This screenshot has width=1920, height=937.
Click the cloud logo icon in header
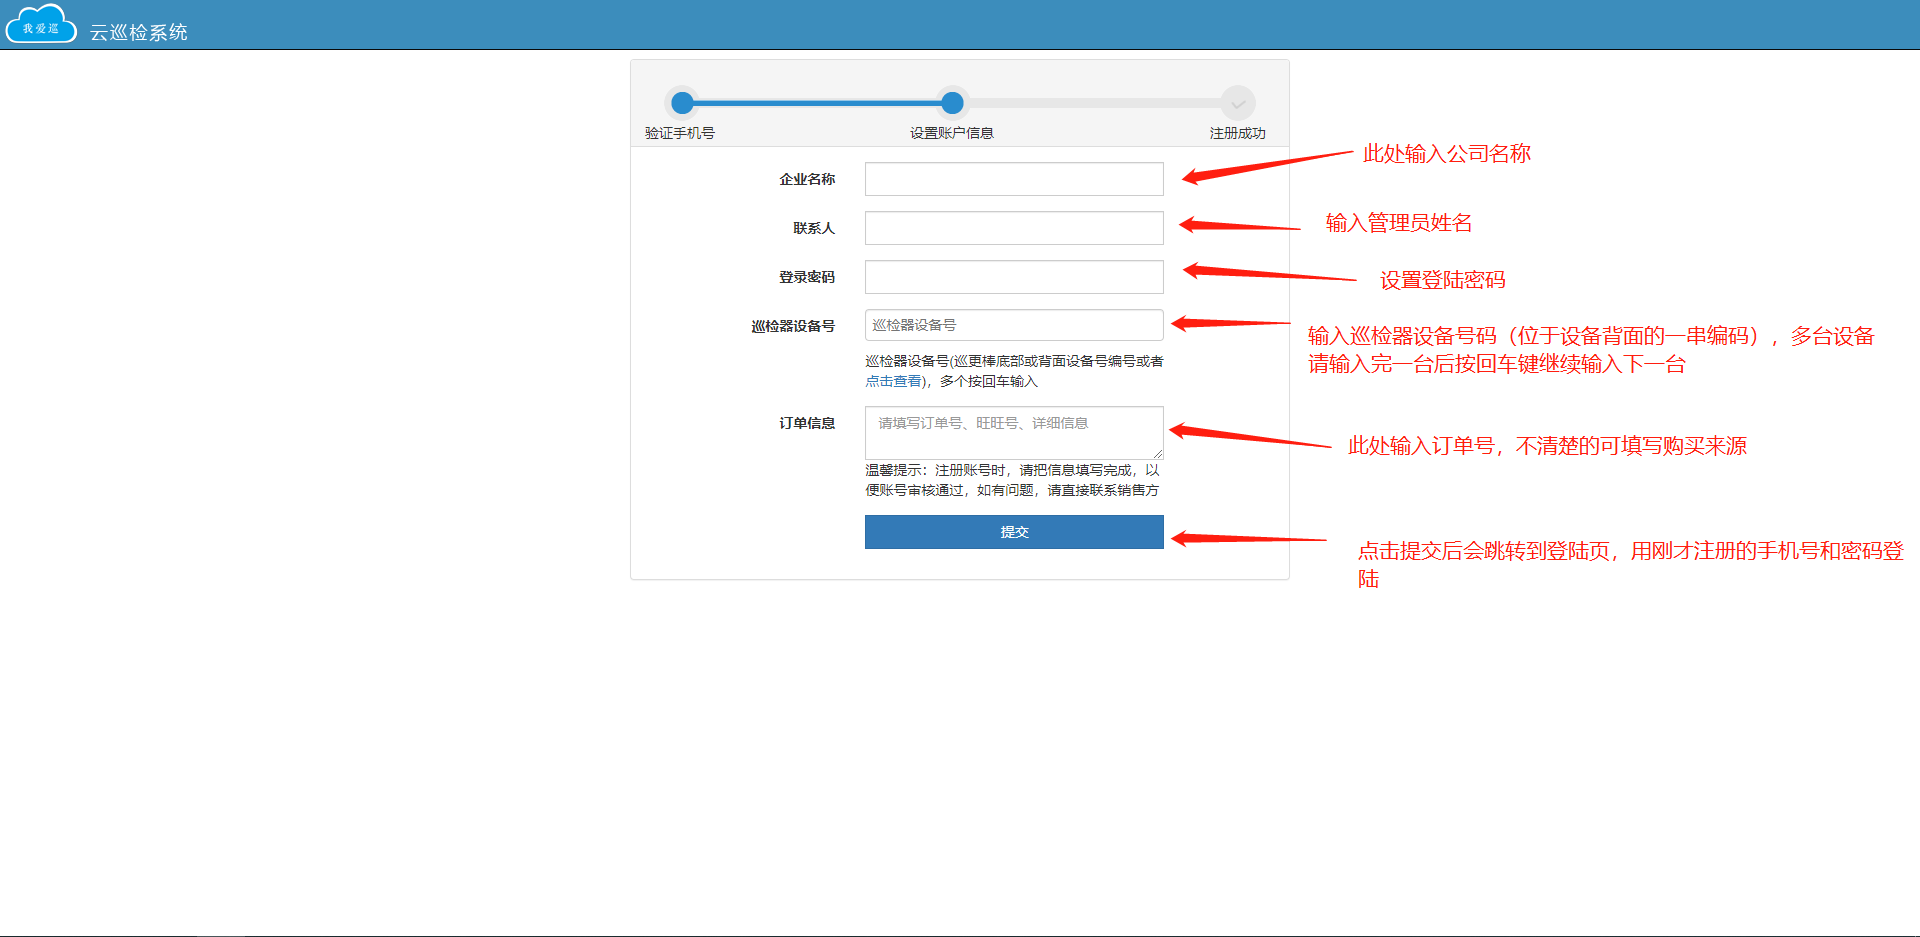[x=40, y=24]
